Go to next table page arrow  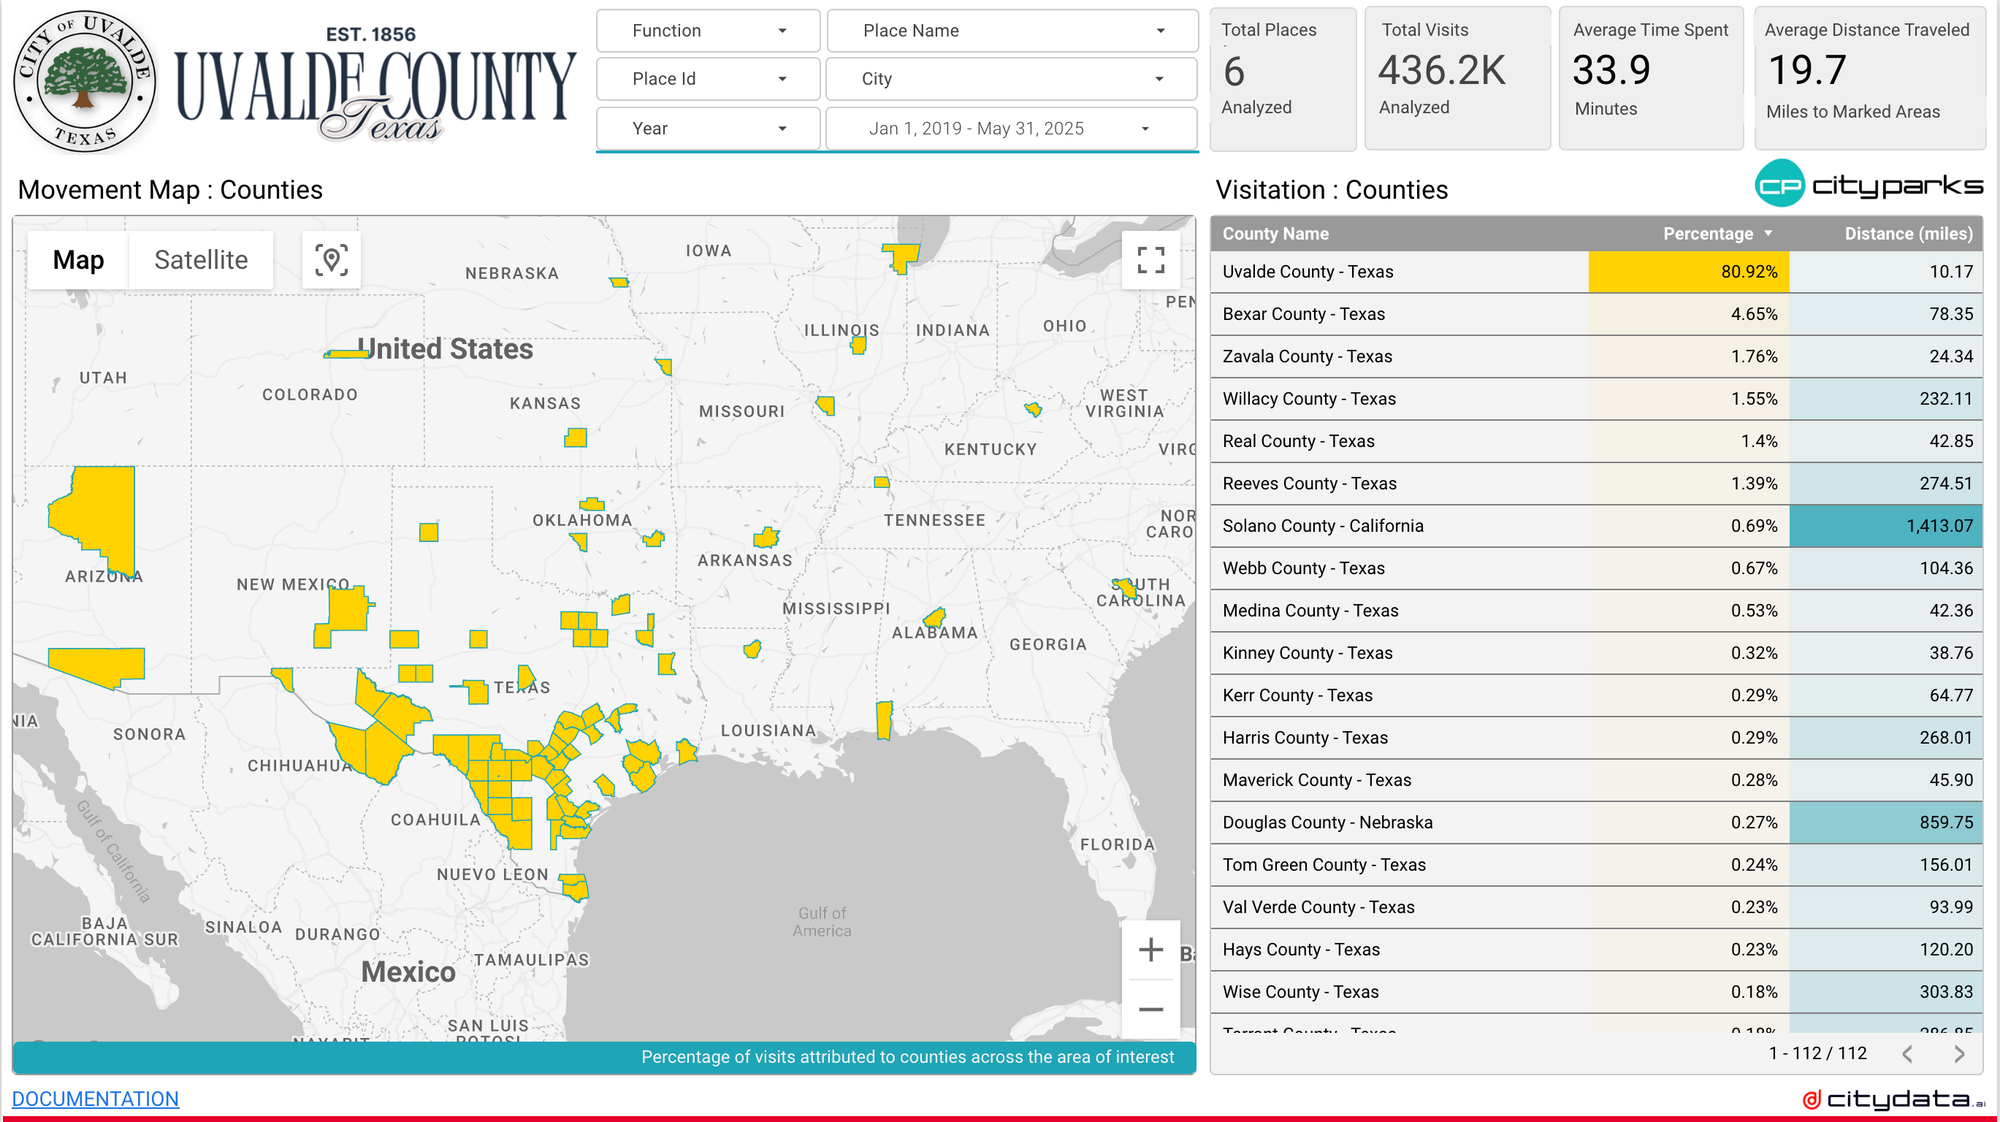[1959, 1054]
